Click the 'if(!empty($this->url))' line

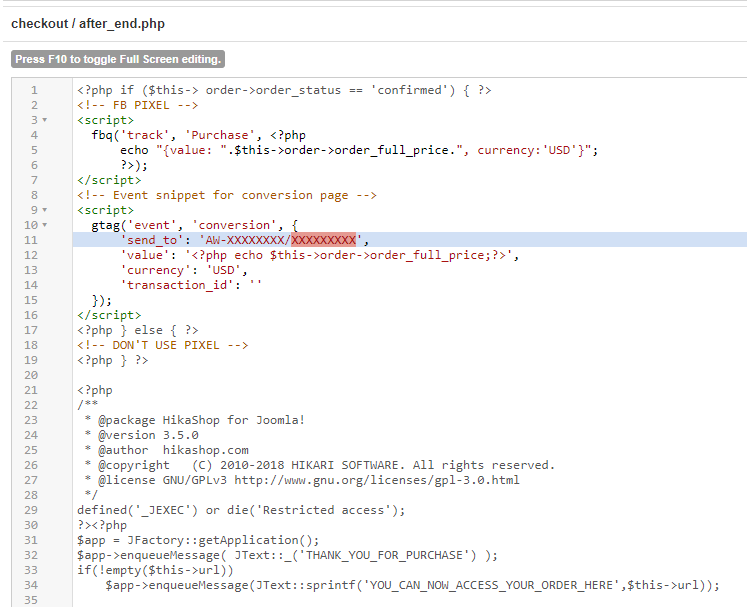155,570
